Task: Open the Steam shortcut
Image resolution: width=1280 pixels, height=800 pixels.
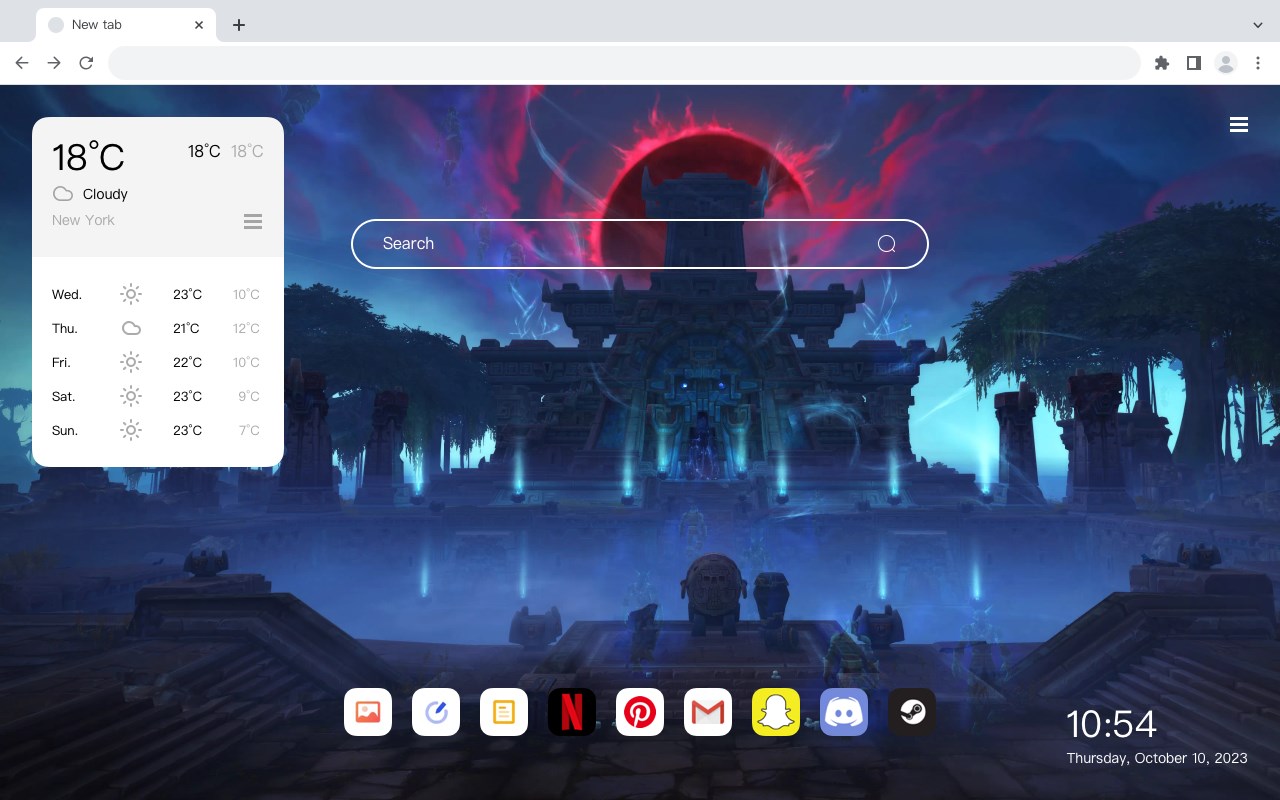Action: point(912,712)
